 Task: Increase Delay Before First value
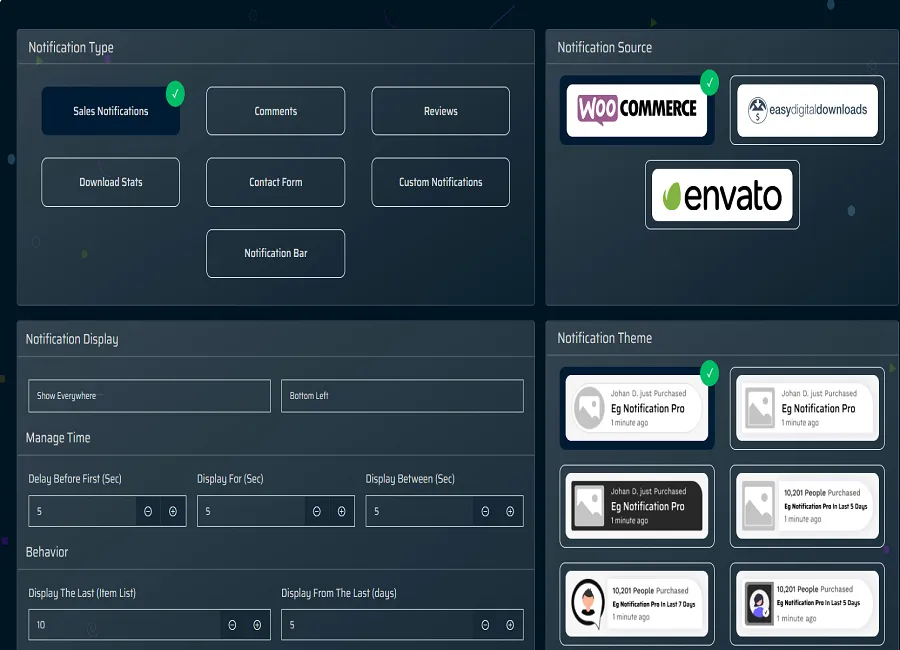[173, 511]
